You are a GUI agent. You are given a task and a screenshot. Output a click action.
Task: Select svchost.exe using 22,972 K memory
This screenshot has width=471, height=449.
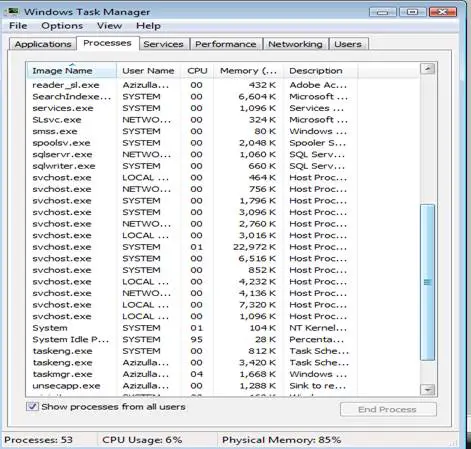coord(191,247)
